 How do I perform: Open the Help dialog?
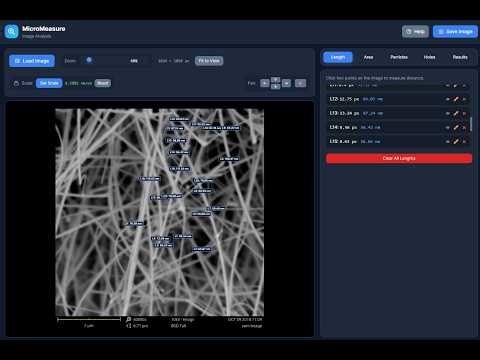pyautogui.click(x=415, y=32)
